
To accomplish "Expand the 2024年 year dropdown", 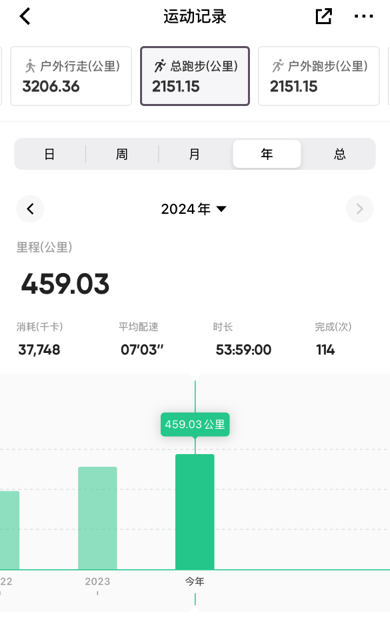I will 194,208.
